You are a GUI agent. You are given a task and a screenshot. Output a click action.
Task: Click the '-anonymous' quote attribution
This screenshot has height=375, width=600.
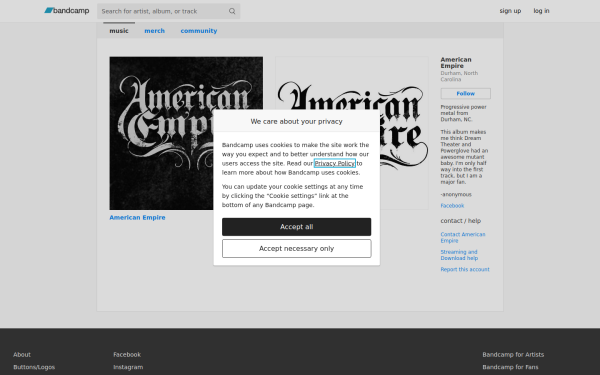(x=456, y=194)
